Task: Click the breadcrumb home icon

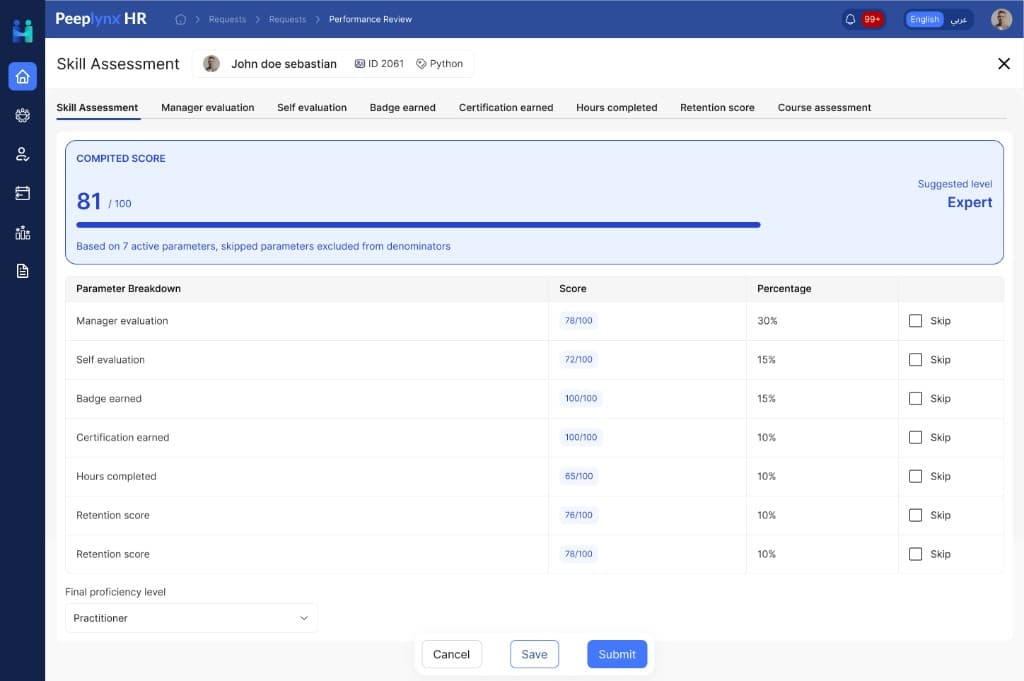Action: coord(181,20)
